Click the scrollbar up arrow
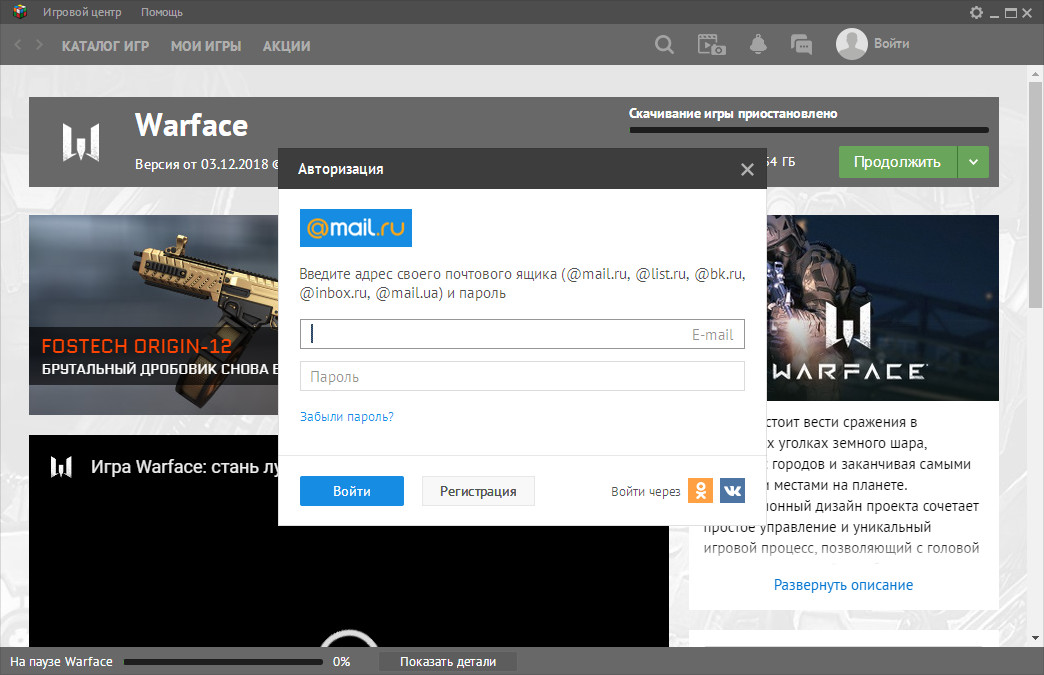This screenshot has height=675, width=1044. pyautogui.click(x=1035, y=73)
